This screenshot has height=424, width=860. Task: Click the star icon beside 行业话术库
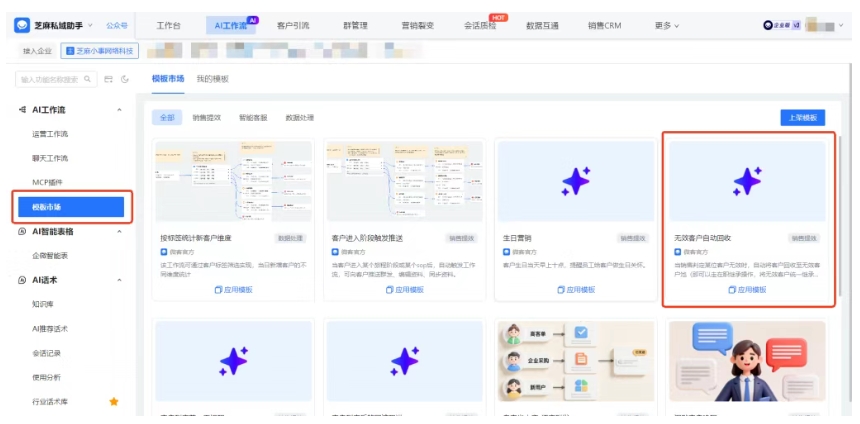point(113,402)
